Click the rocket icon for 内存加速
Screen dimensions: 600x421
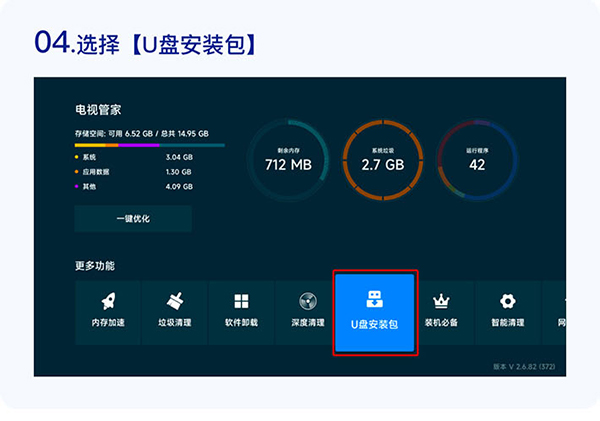[x=108, y=301]
